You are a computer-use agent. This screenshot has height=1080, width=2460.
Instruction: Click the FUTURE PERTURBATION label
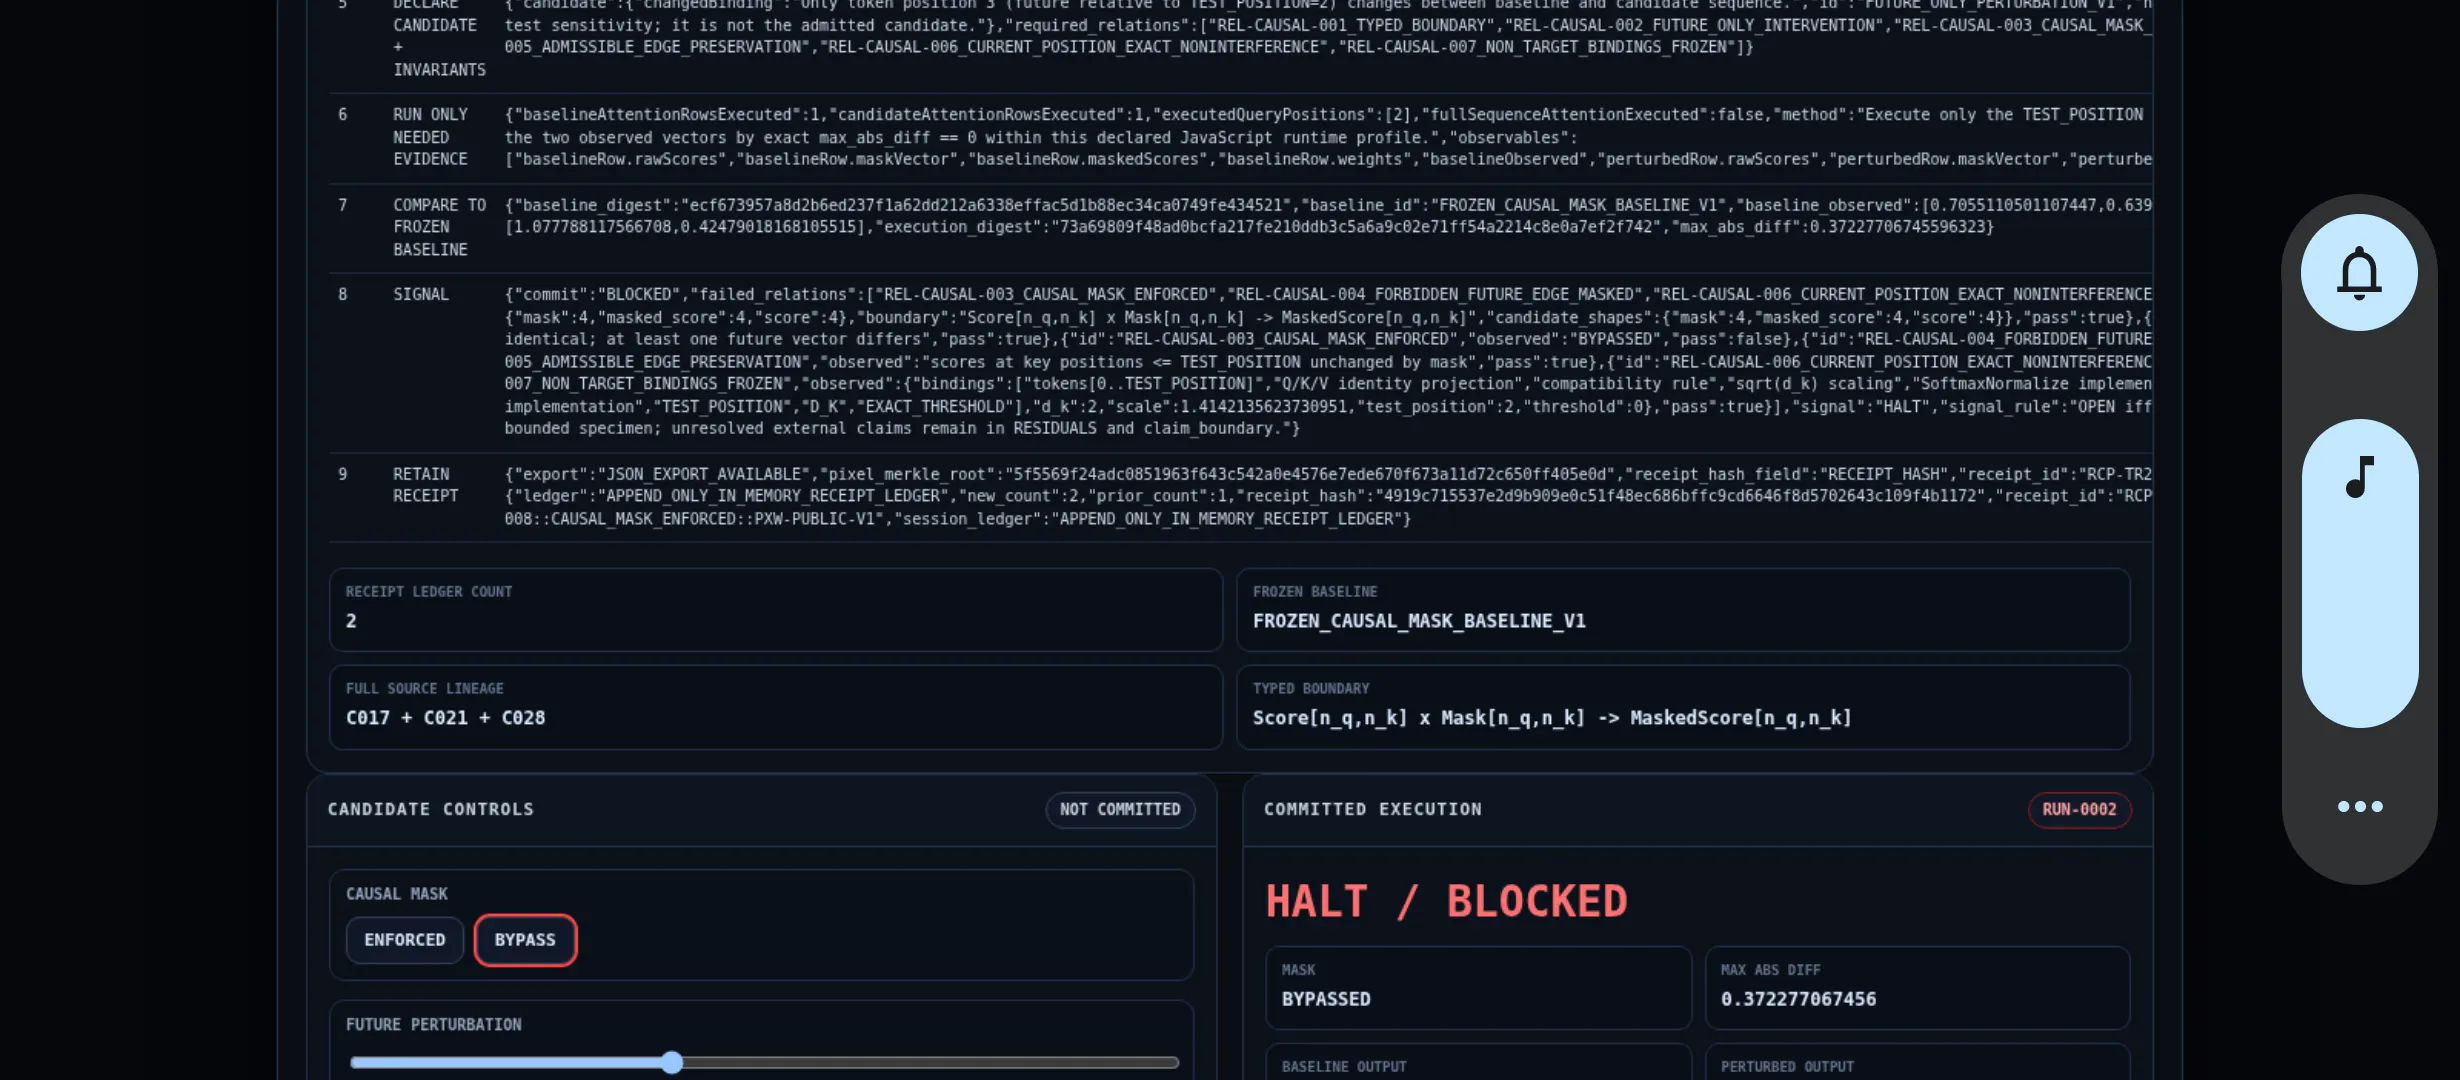(x=433, y=1024)
